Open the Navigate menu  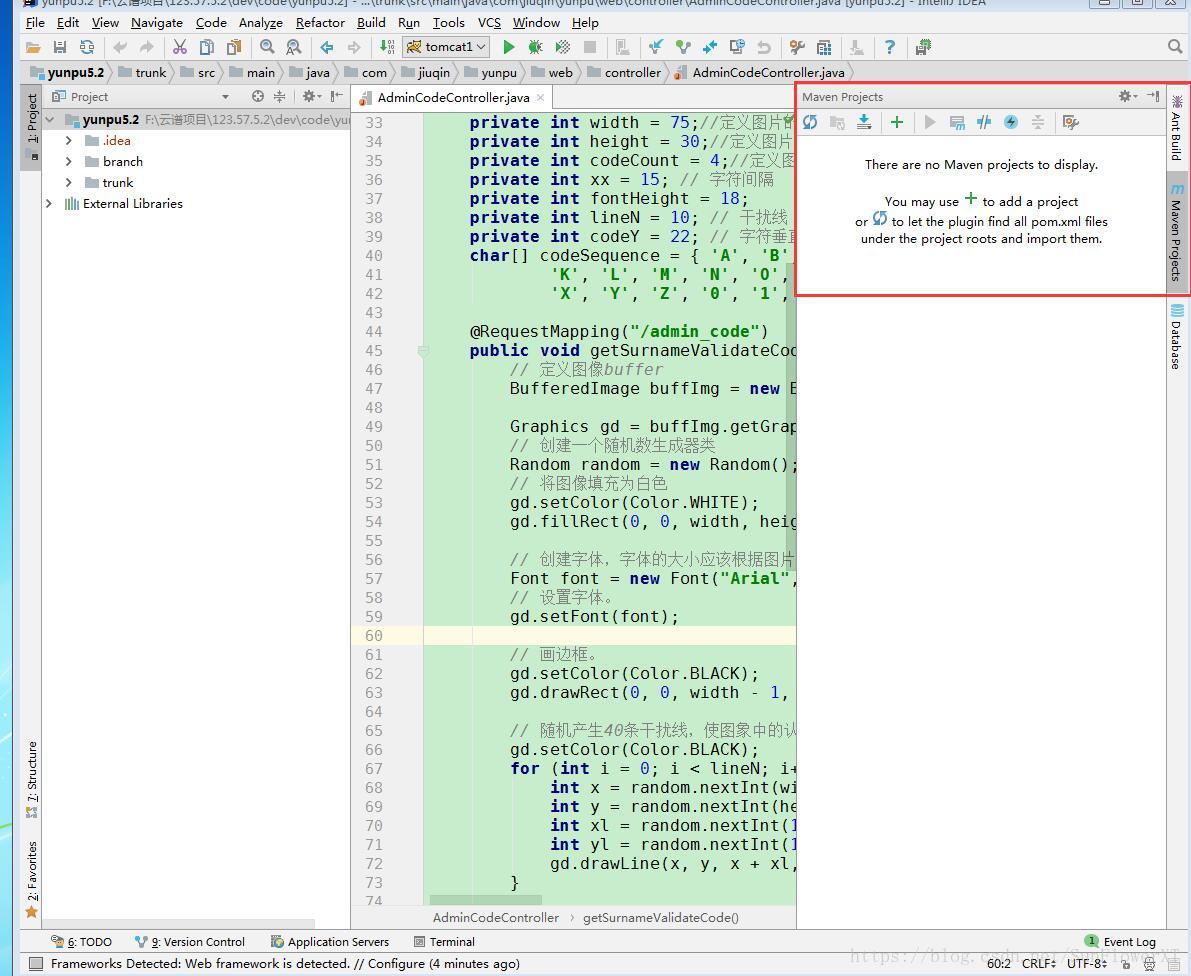tap(156, 23)
